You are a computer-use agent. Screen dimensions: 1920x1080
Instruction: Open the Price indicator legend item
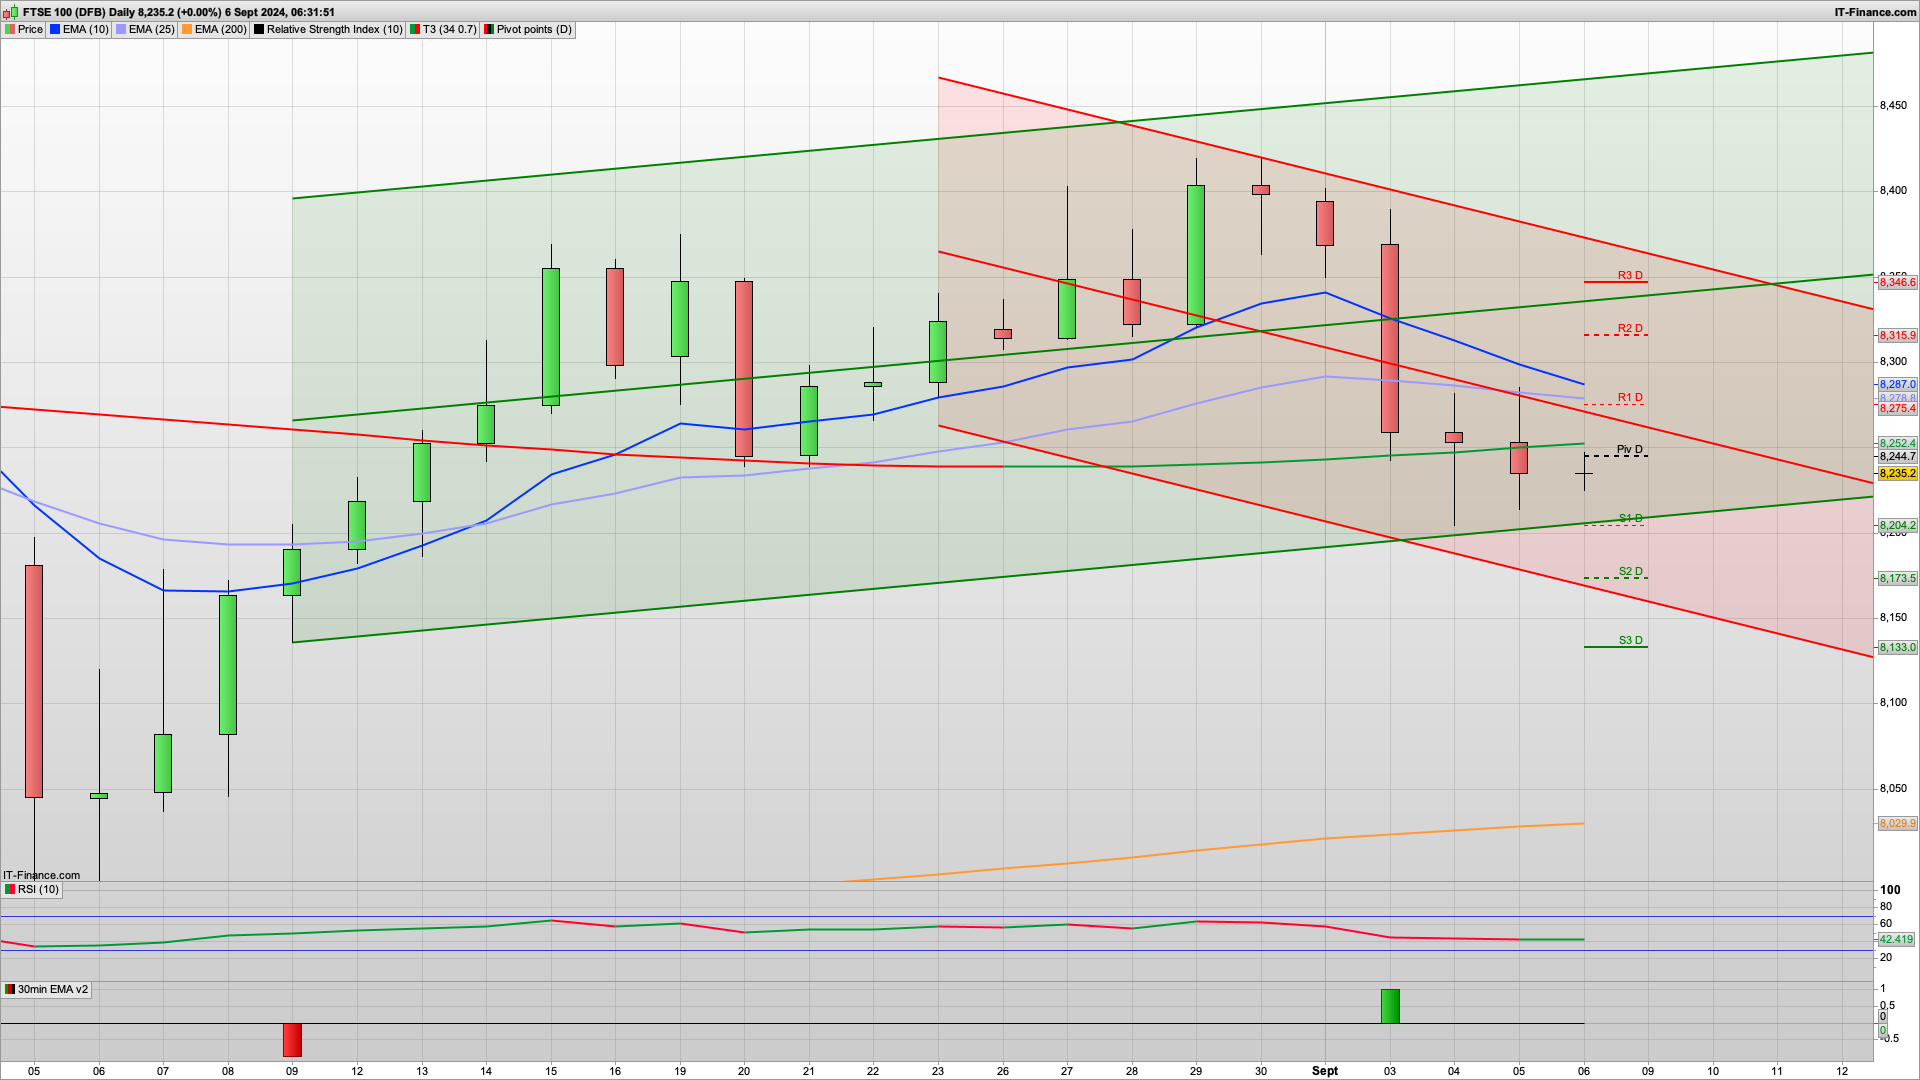click(x=24, y=29)
